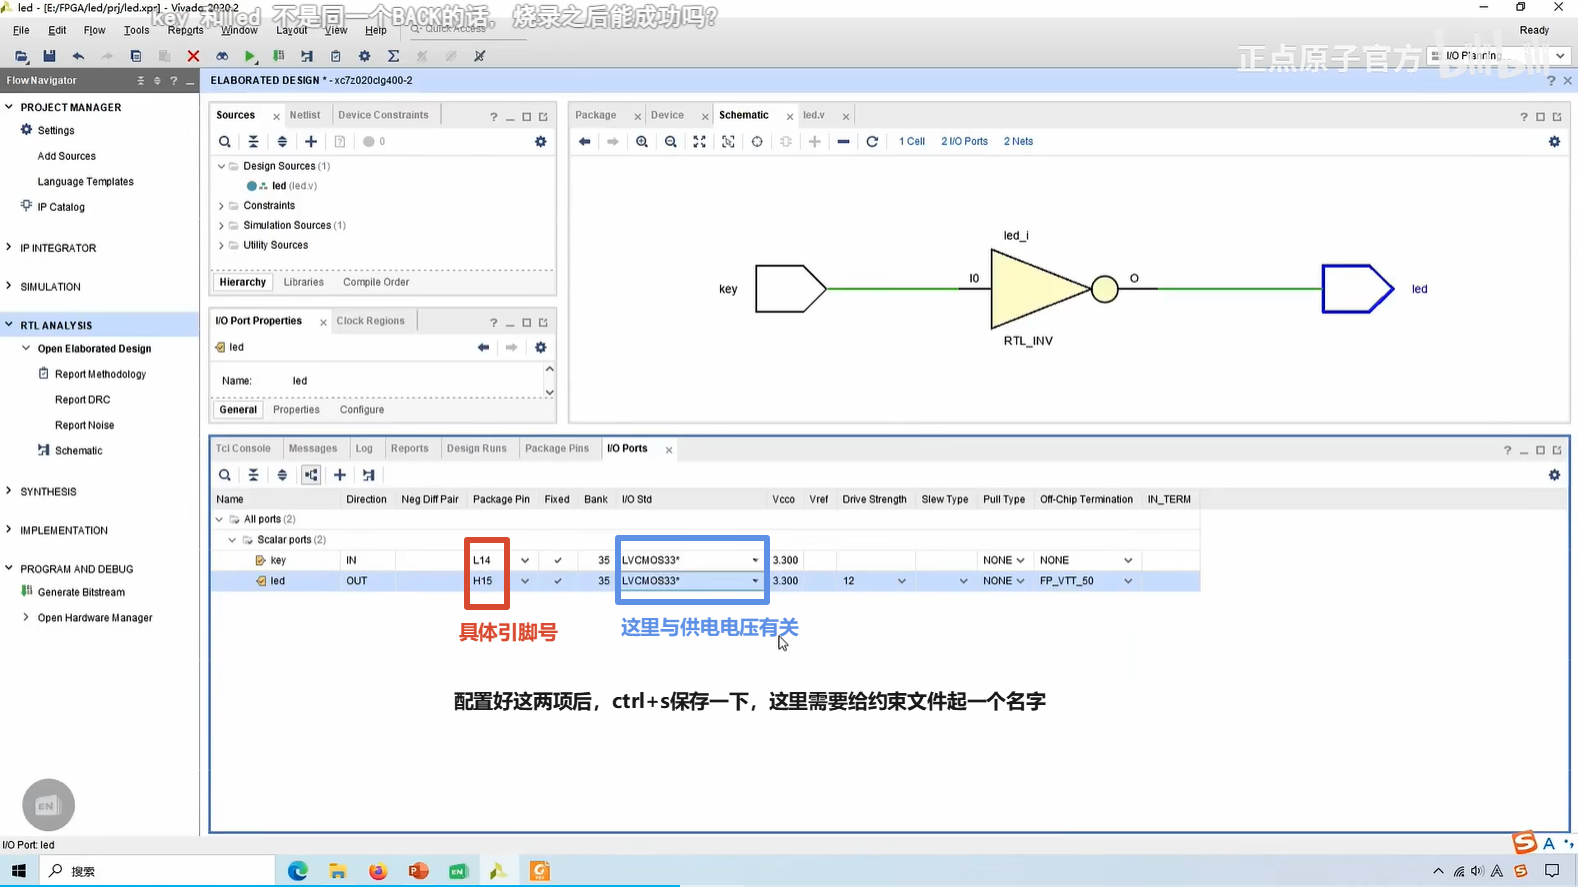The width and height of the screenshot is (1578, 887).
Task: Open the Drive Strength dropdown for led
Action: [x=902, y=581]
